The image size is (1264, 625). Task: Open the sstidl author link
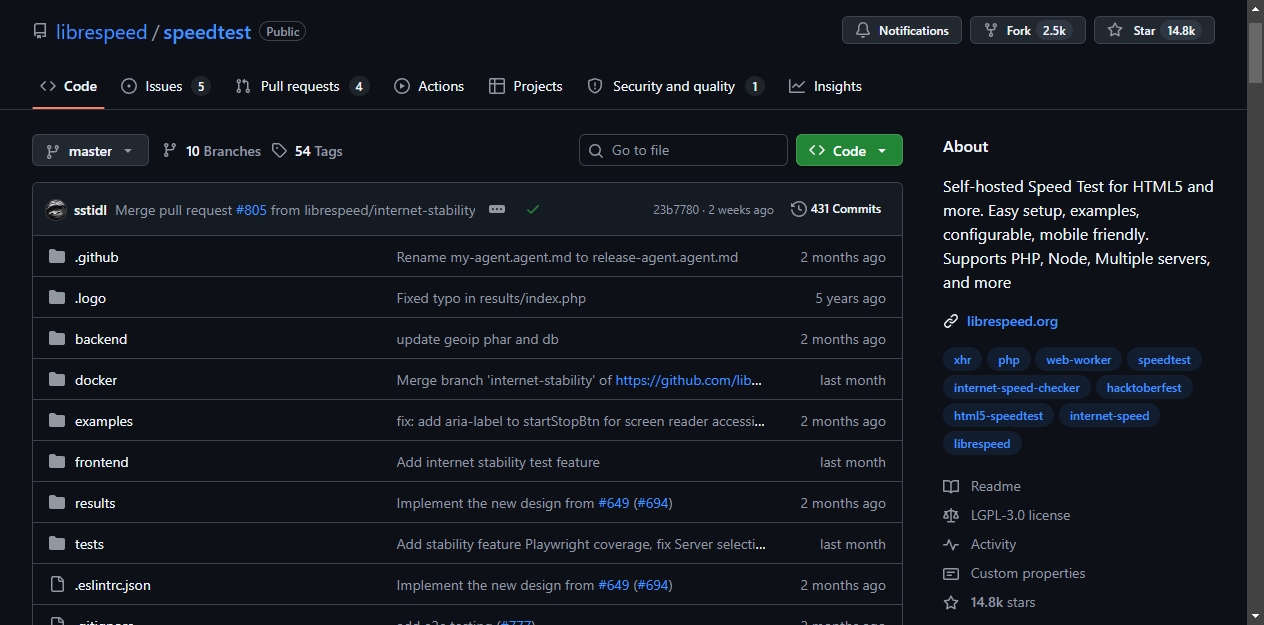(90, 210)
